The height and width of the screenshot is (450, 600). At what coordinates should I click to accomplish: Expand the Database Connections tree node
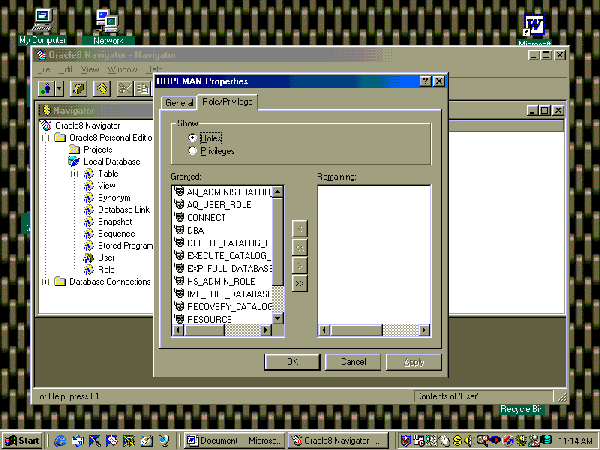point(46,282)
